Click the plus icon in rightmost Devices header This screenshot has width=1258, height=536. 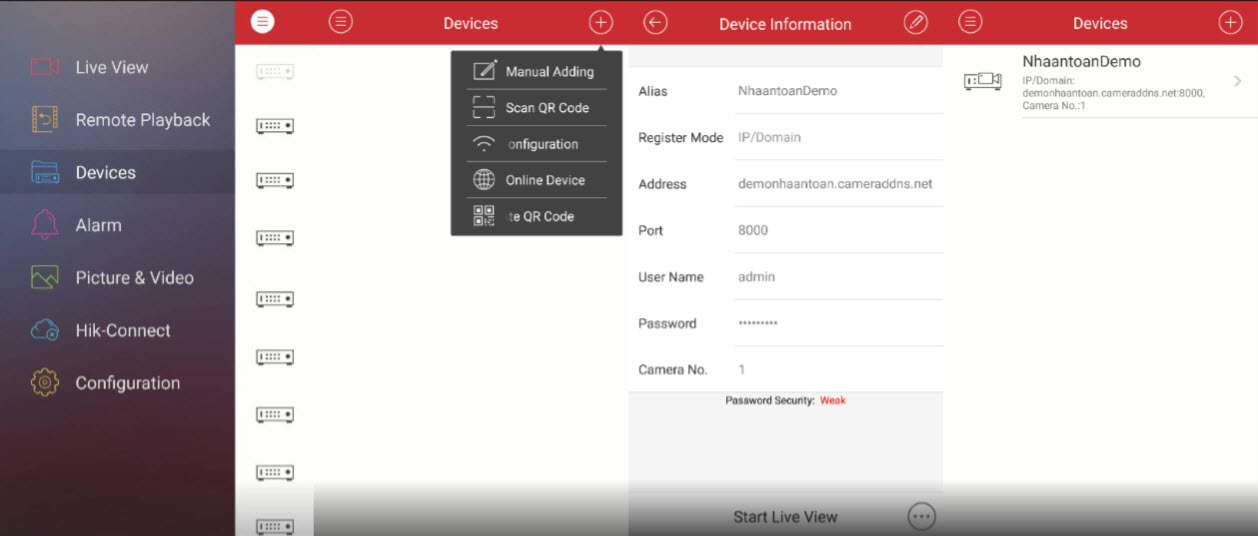pos(1230,23)
